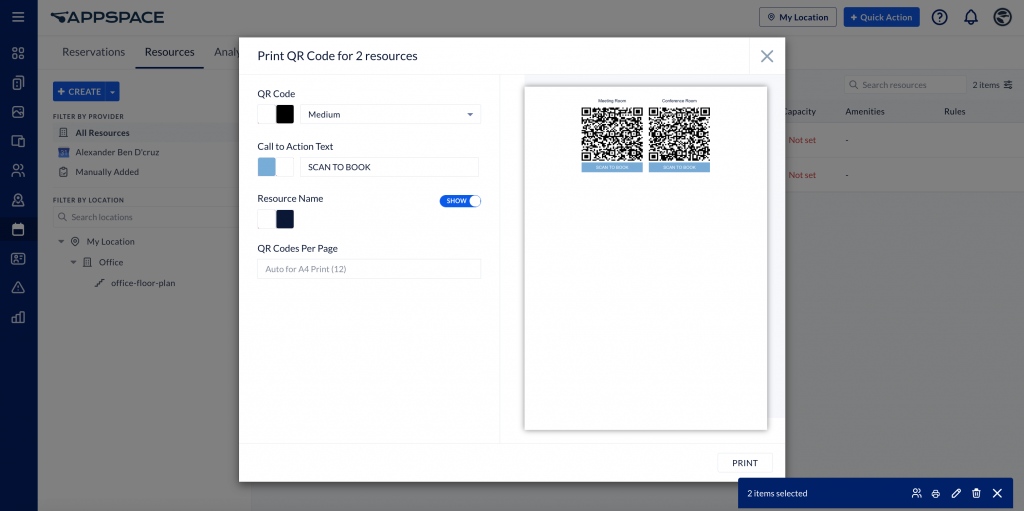Click the PRINT button
1024x511 pixels.
pos(745,463)
